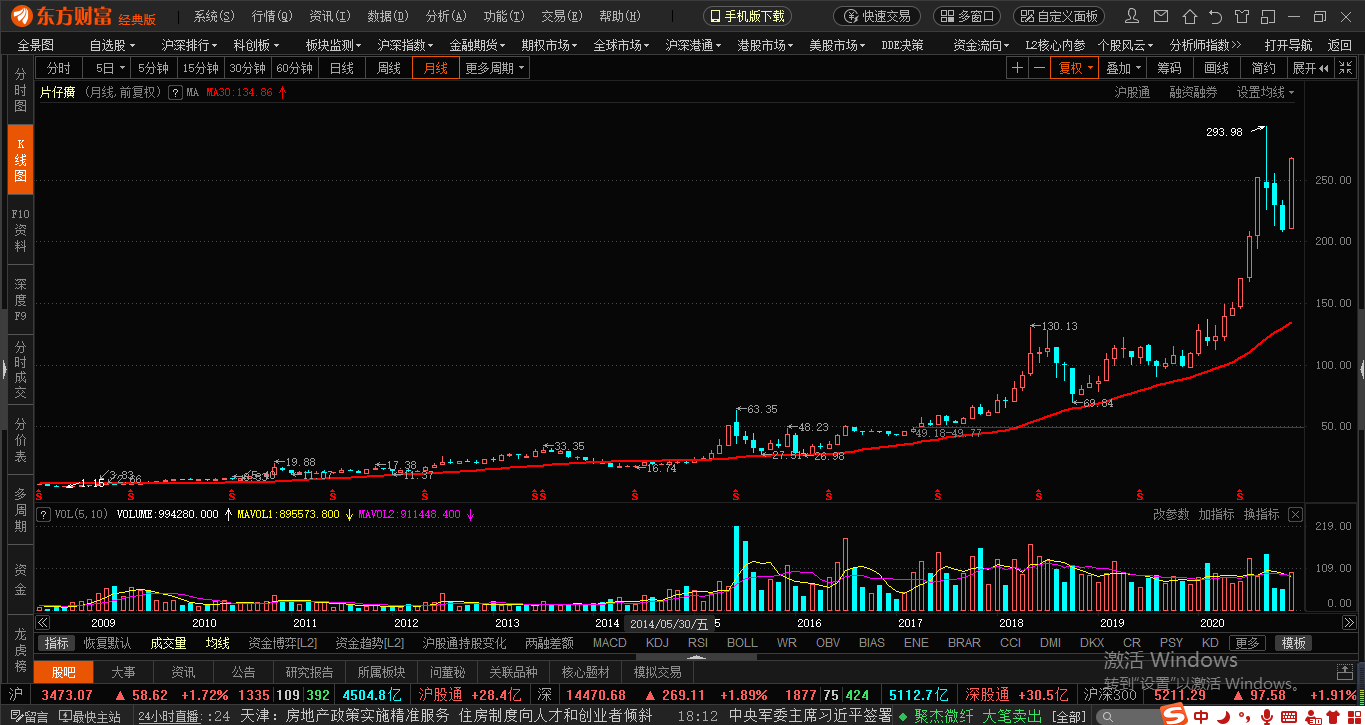Click the 多窗口 button

967,16
